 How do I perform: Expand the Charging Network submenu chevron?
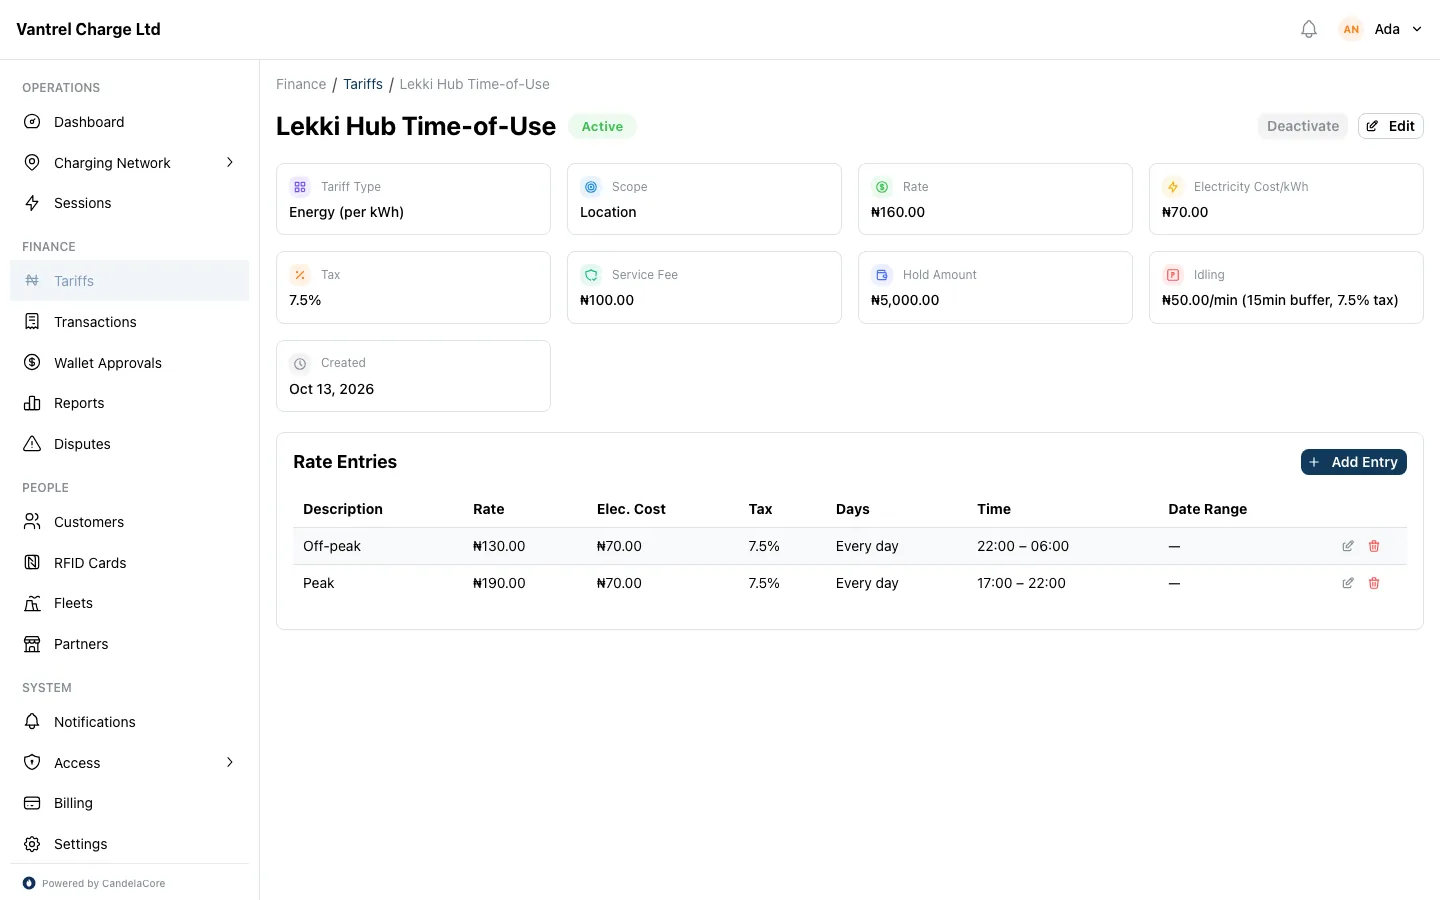pyautogui.click(x=230, y=162)
